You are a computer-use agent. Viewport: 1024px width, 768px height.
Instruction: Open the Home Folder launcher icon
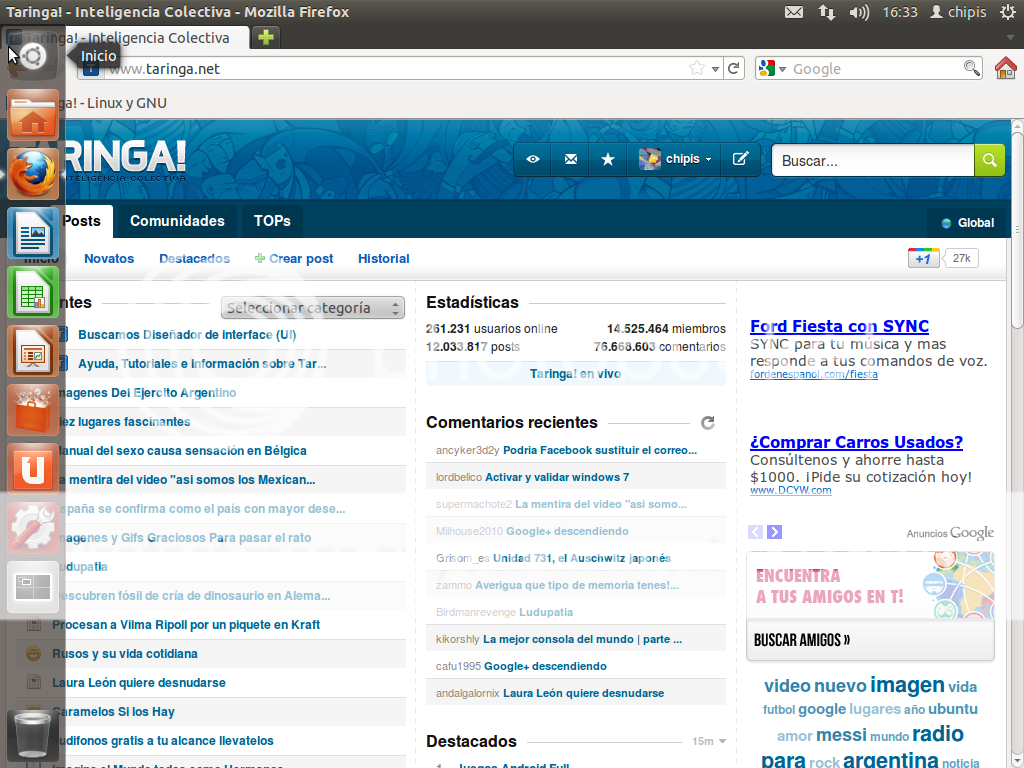[33, 116]
